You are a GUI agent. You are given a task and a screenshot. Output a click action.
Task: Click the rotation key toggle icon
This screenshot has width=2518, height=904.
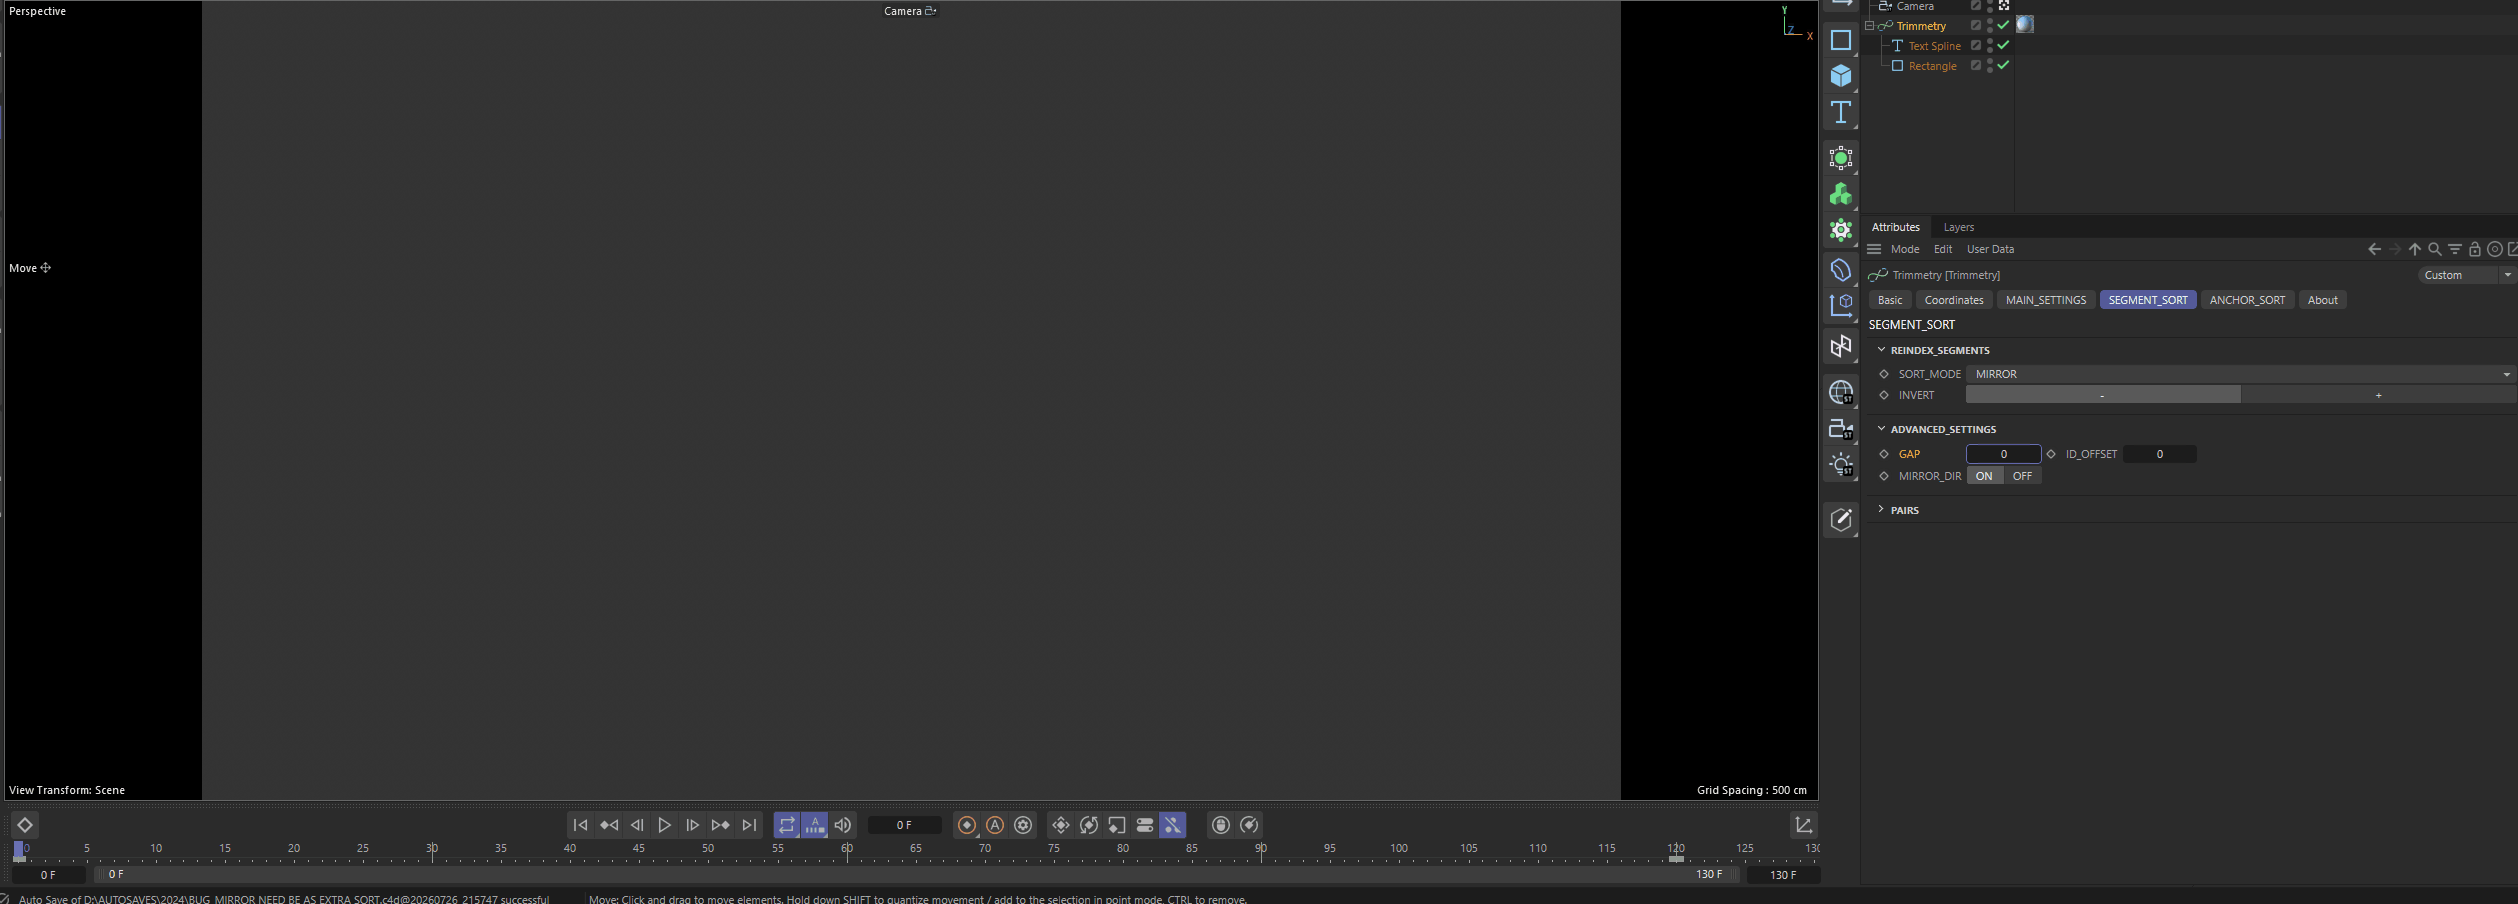click(x=1089, y=825)
